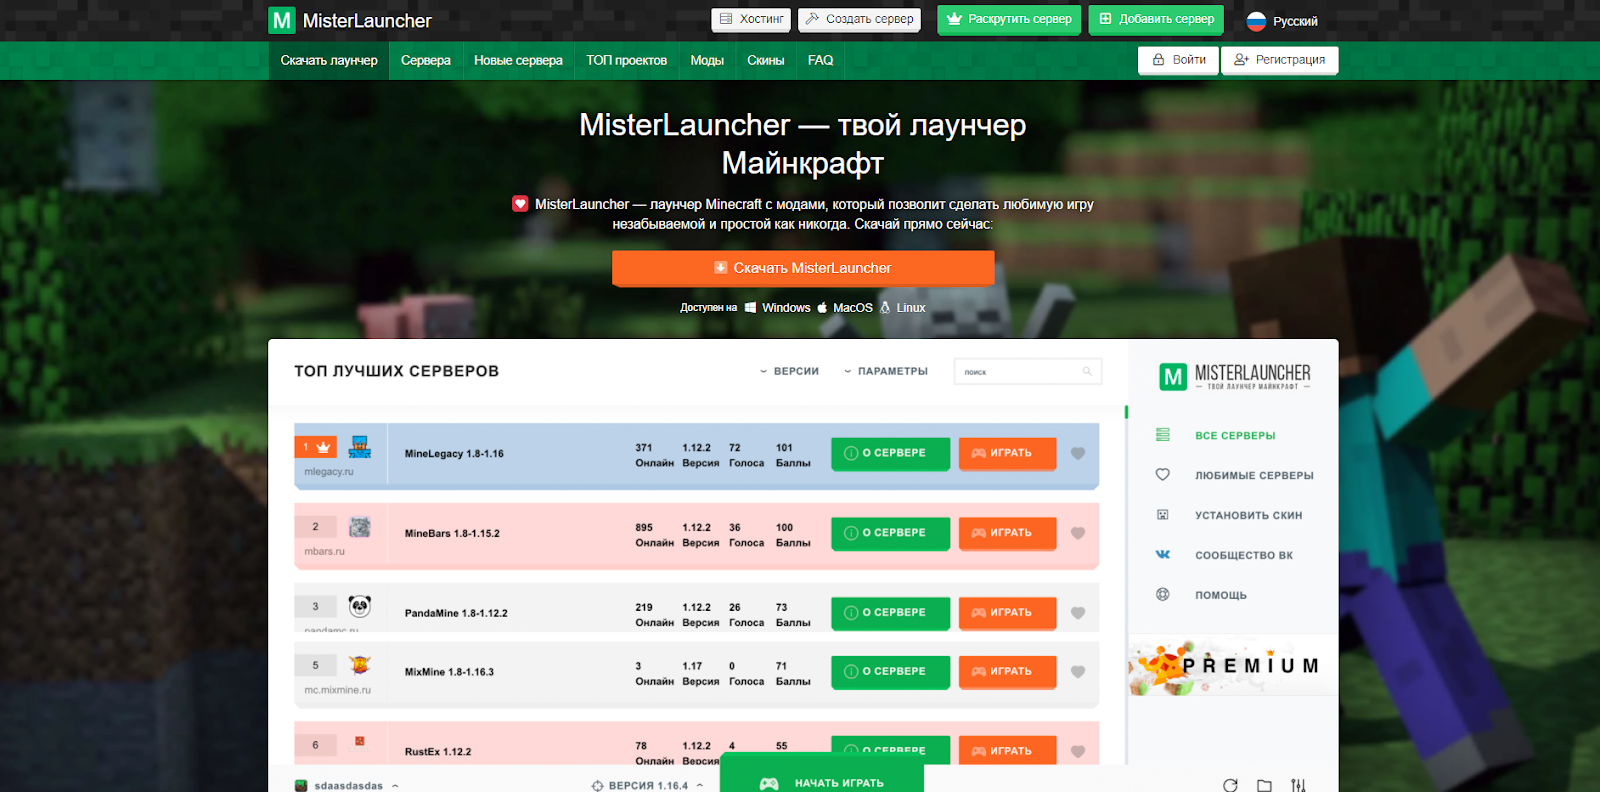The height and width of the screenshot is (792, 1600).
Task: Click the MineLegacy server avatar icon
Action: point(360,447)
